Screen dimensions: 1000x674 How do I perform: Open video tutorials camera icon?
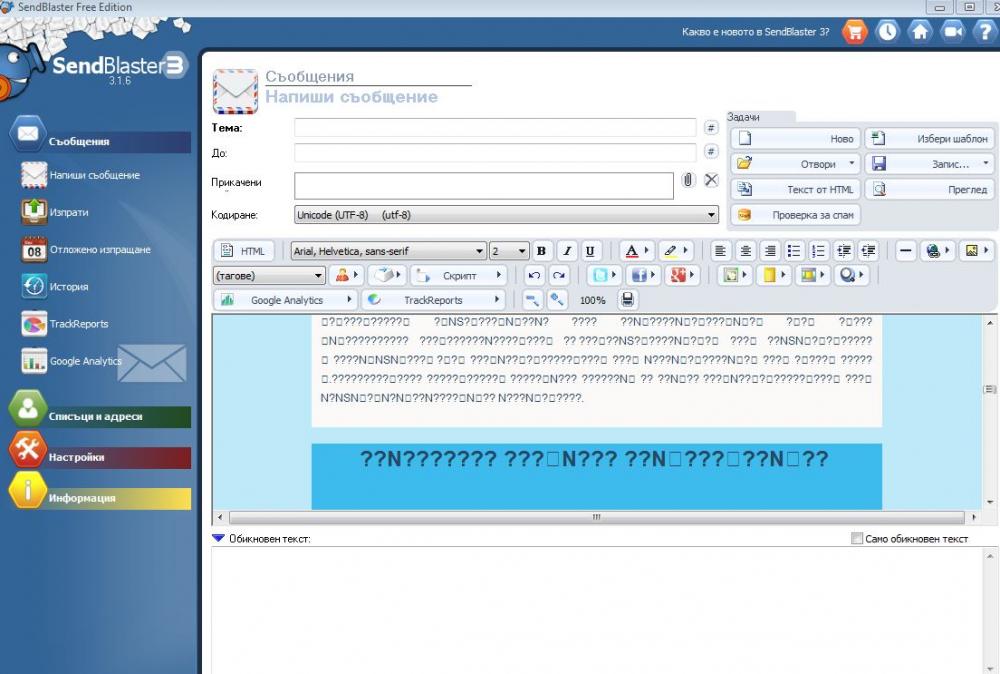point(953,31)
